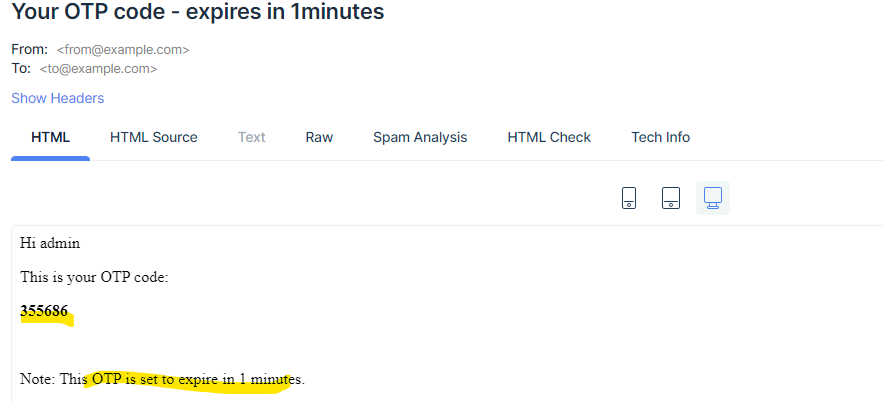Click the "This is your OTP code:" line
The height and width of the screenshot is (402, 883).
[x=94, y=277]
